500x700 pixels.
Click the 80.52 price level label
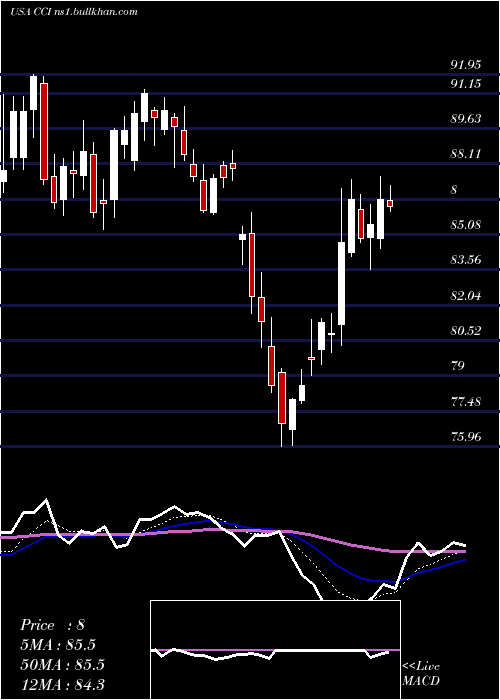tap(466, 331)
